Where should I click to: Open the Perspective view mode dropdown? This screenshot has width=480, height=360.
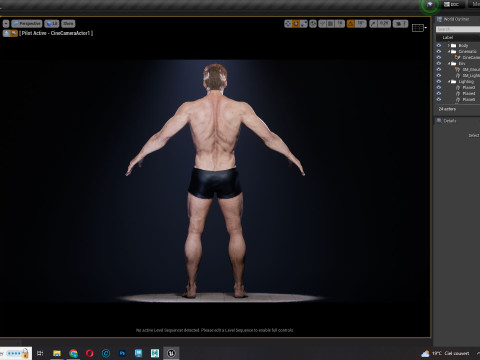27,24
